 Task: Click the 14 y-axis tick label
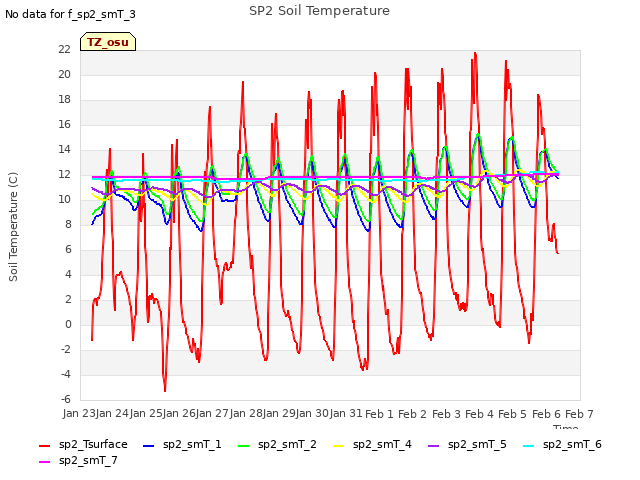click(x=64, y=149)
